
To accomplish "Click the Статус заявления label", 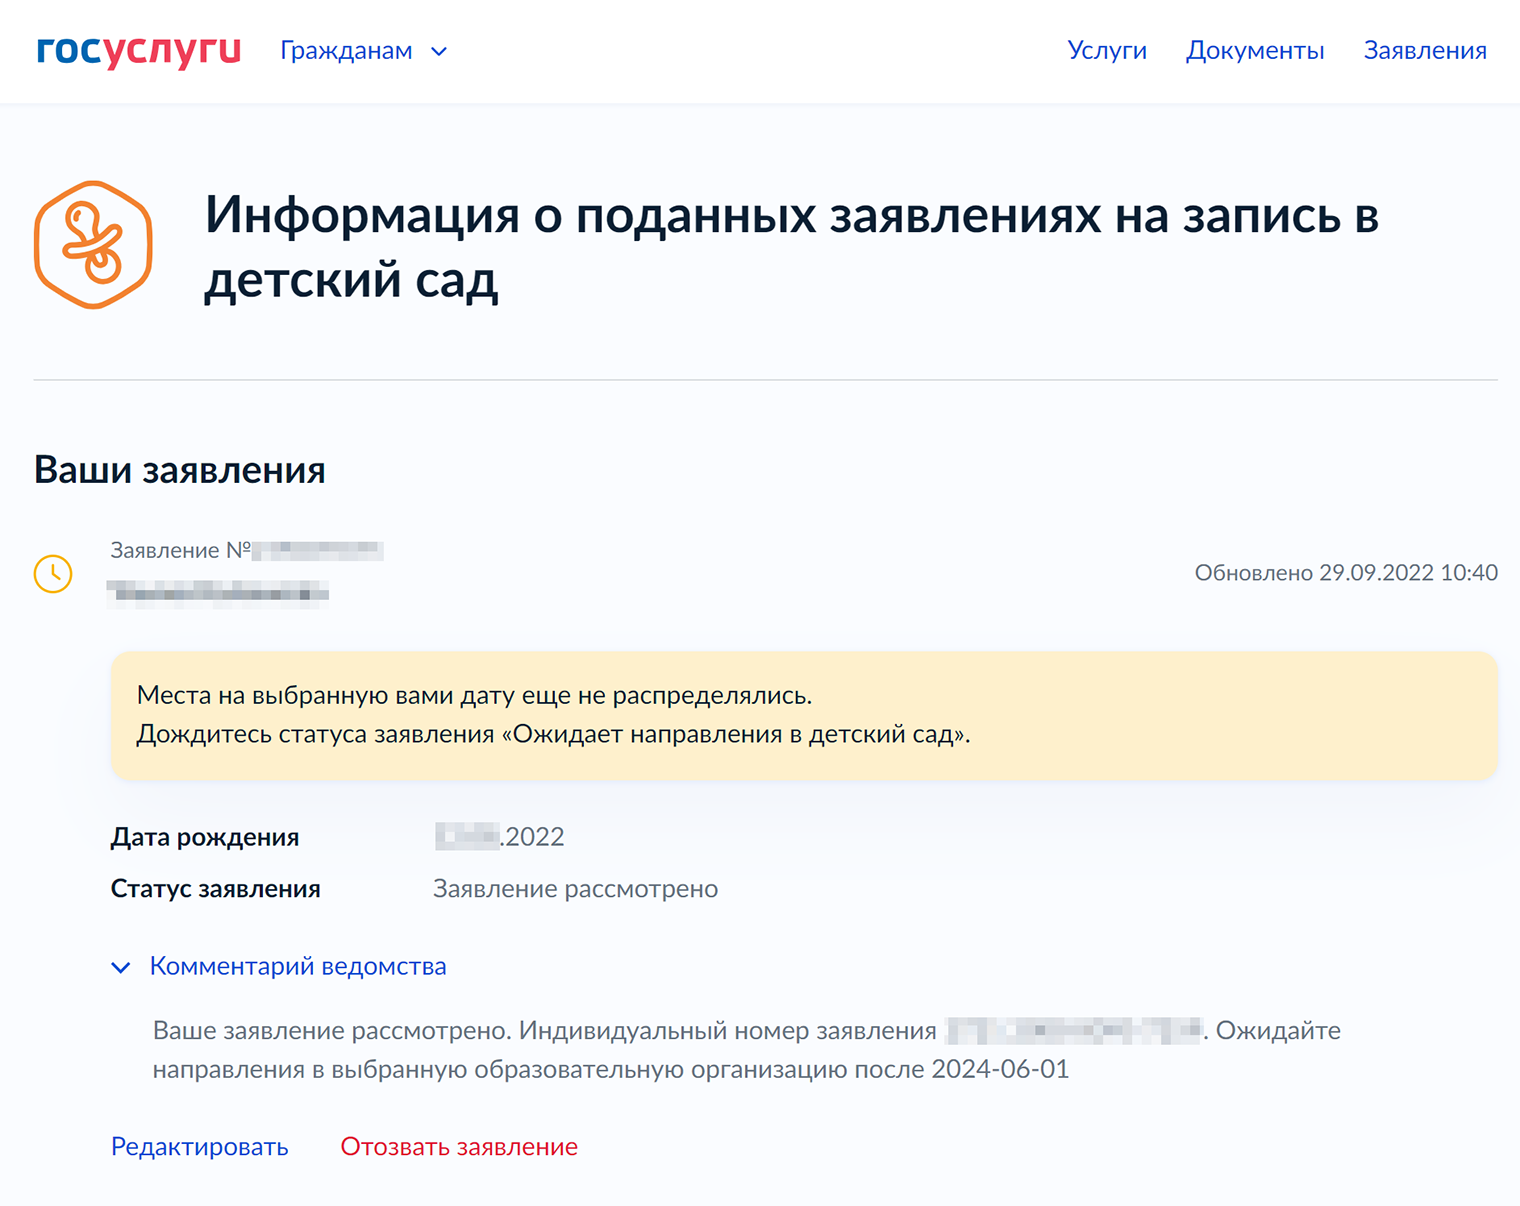I will click(x=216, y=889).
